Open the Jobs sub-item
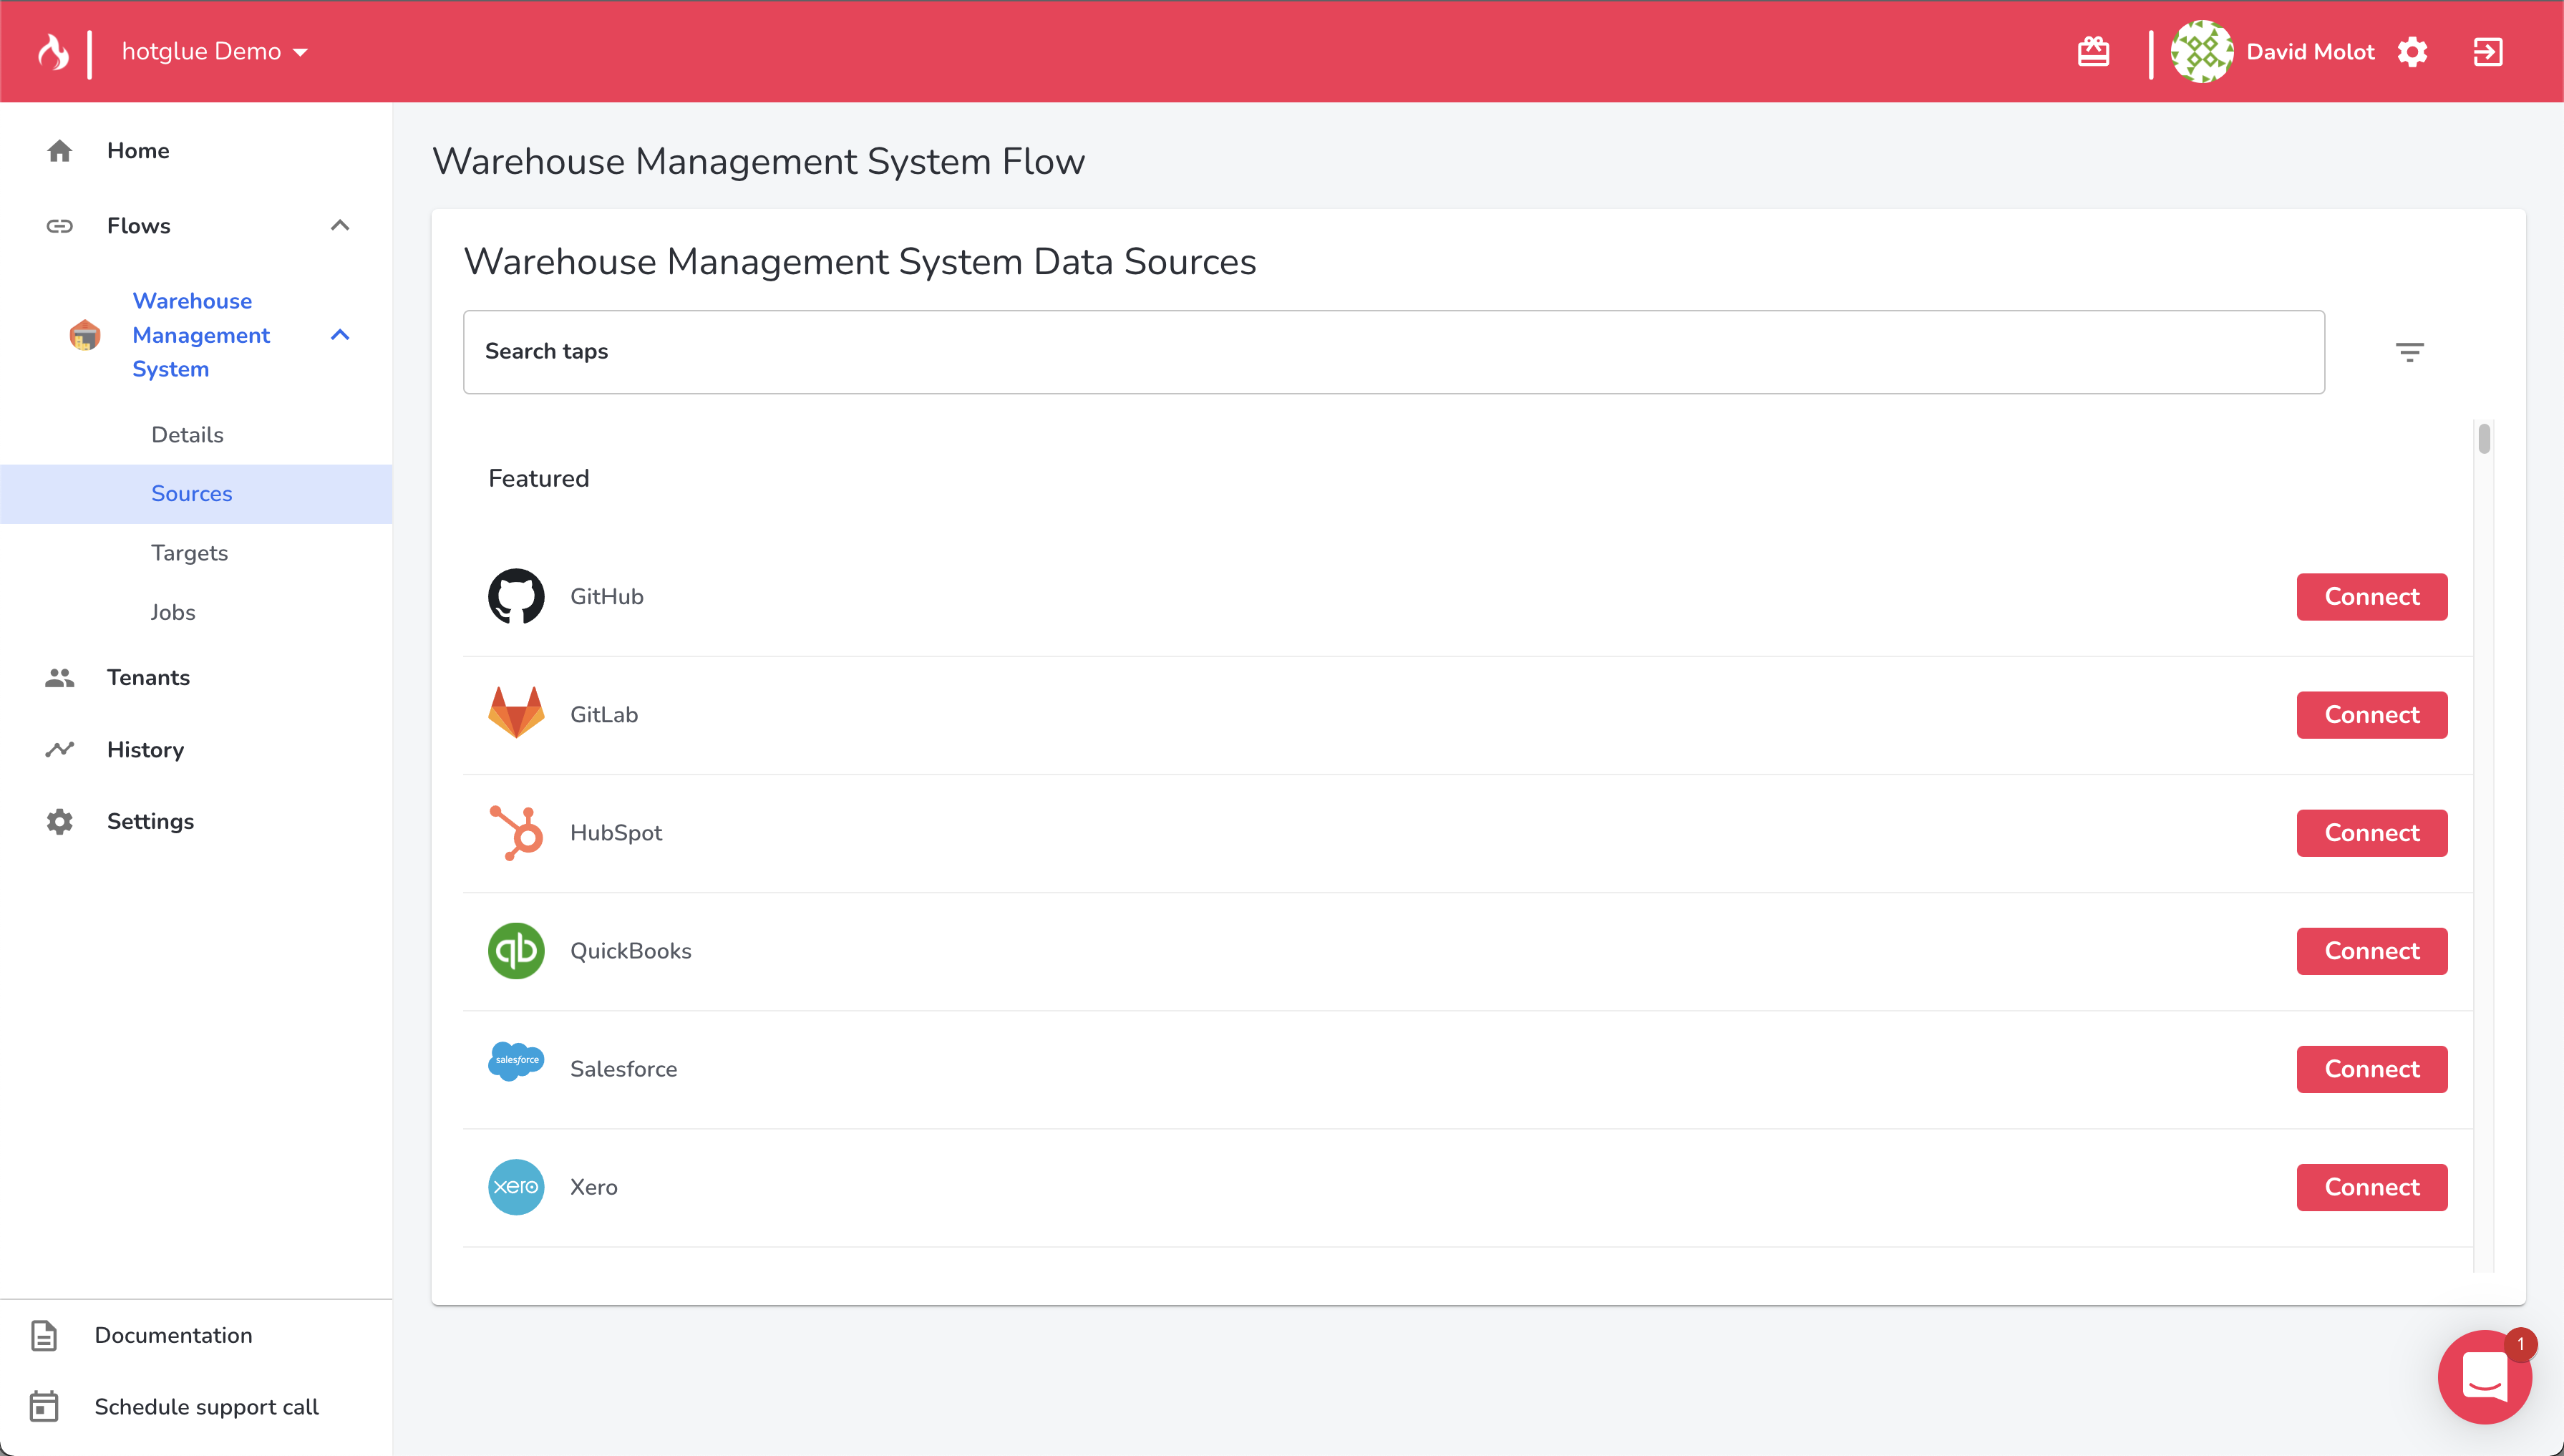 coord(173,612)
